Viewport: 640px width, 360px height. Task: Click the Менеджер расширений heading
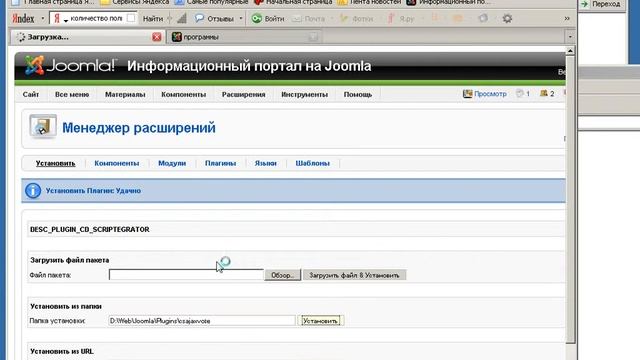pyautogui.click(x=139, y=128)
